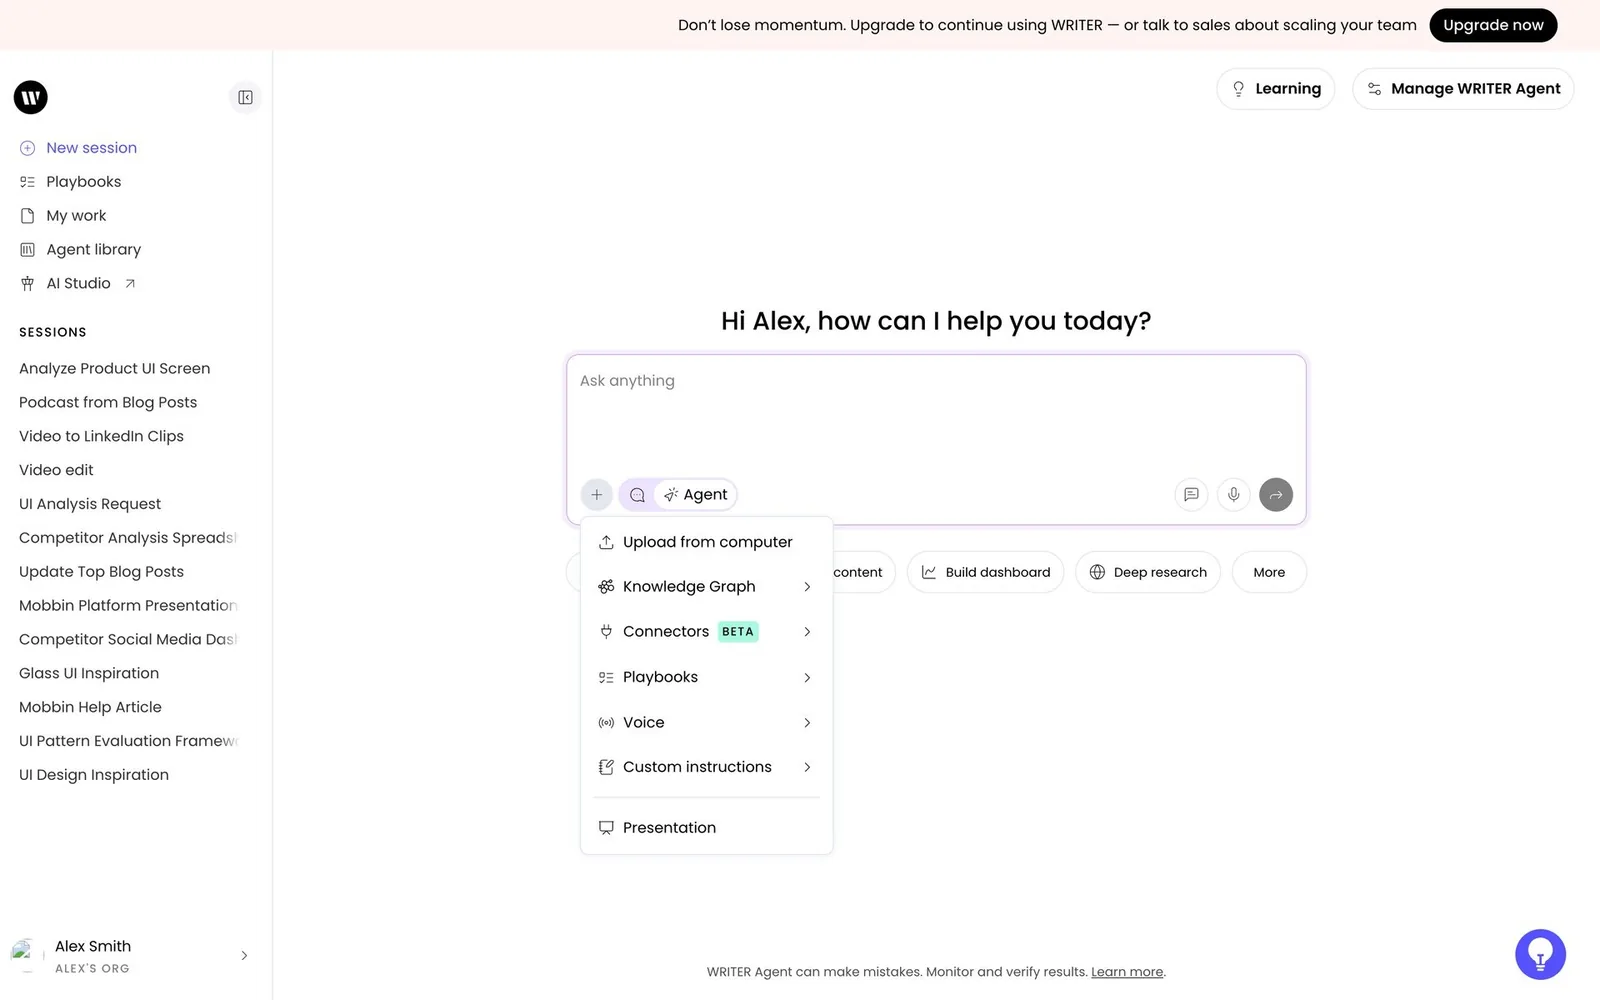The image size is (1600, 1000).
Task: Open the prompt library chat icon
Action: coord(1191,494)
